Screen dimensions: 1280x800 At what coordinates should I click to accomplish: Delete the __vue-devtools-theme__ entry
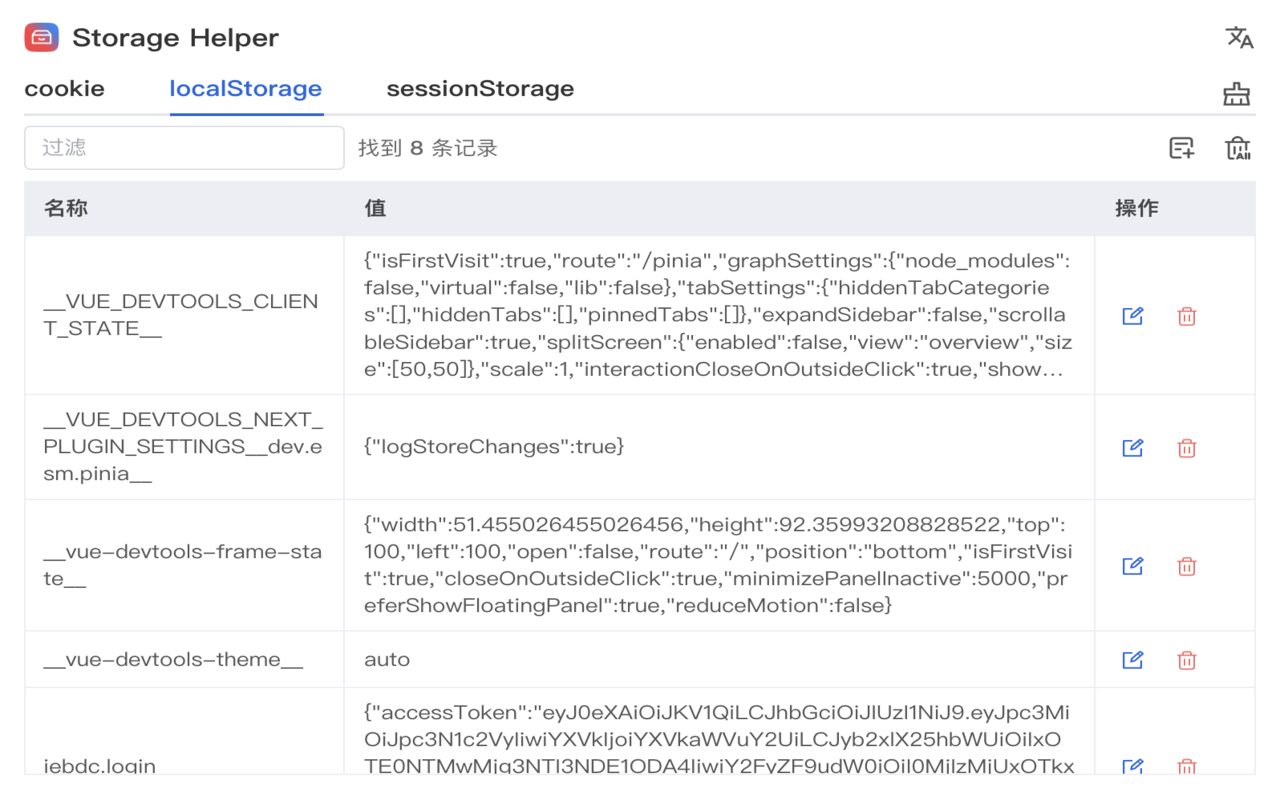[x=1187, y=660]
